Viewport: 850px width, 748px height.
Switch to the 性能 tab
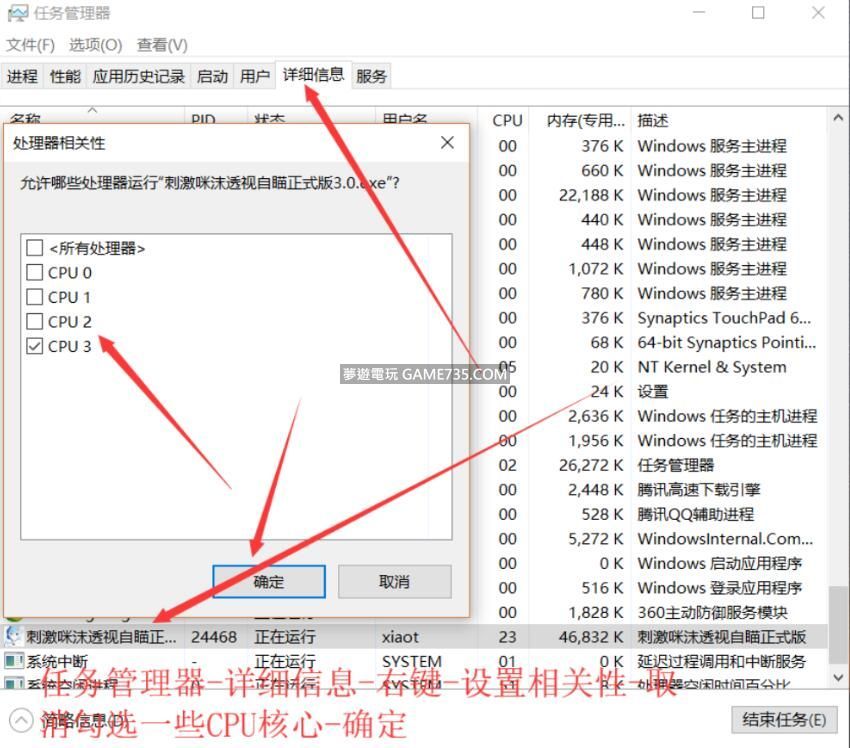65,76
